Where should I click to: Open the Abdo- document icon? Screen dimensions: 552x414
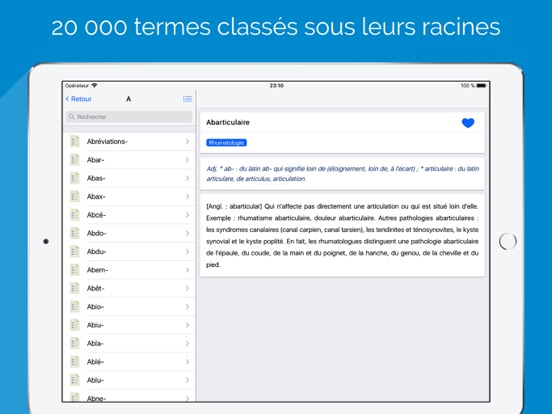point(75,233)
